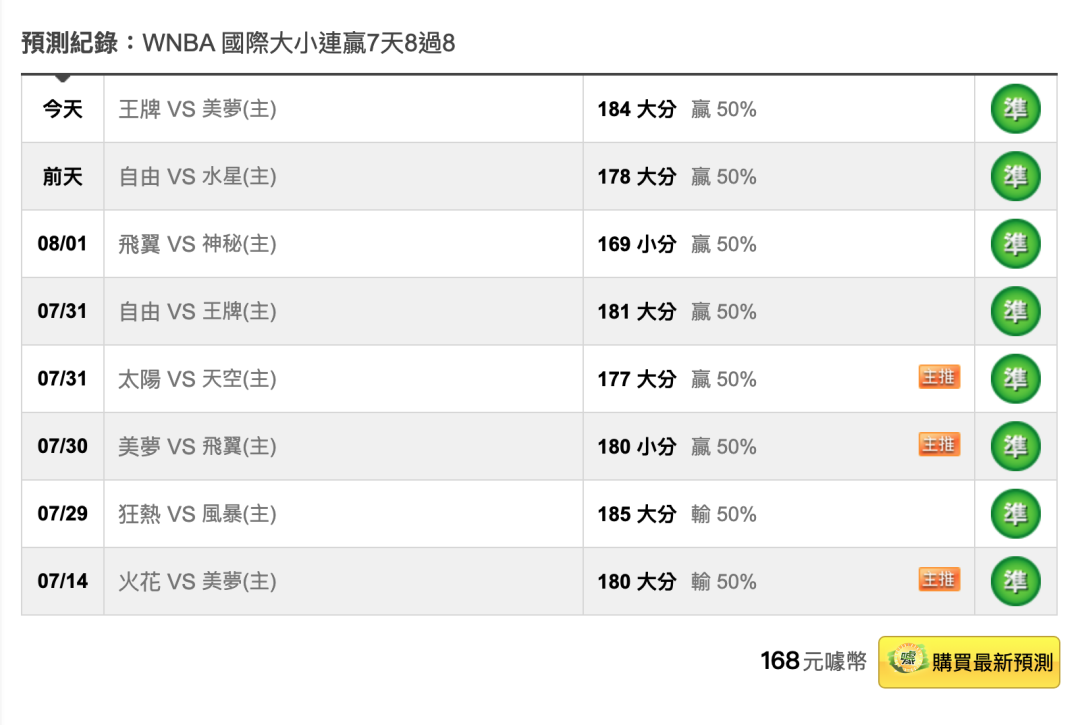The width and height of the screenshot is (1080, 725).
Task: Click orange 主推 tag on 美夢 VS 飛翼 row
Action: coord(939,444)
